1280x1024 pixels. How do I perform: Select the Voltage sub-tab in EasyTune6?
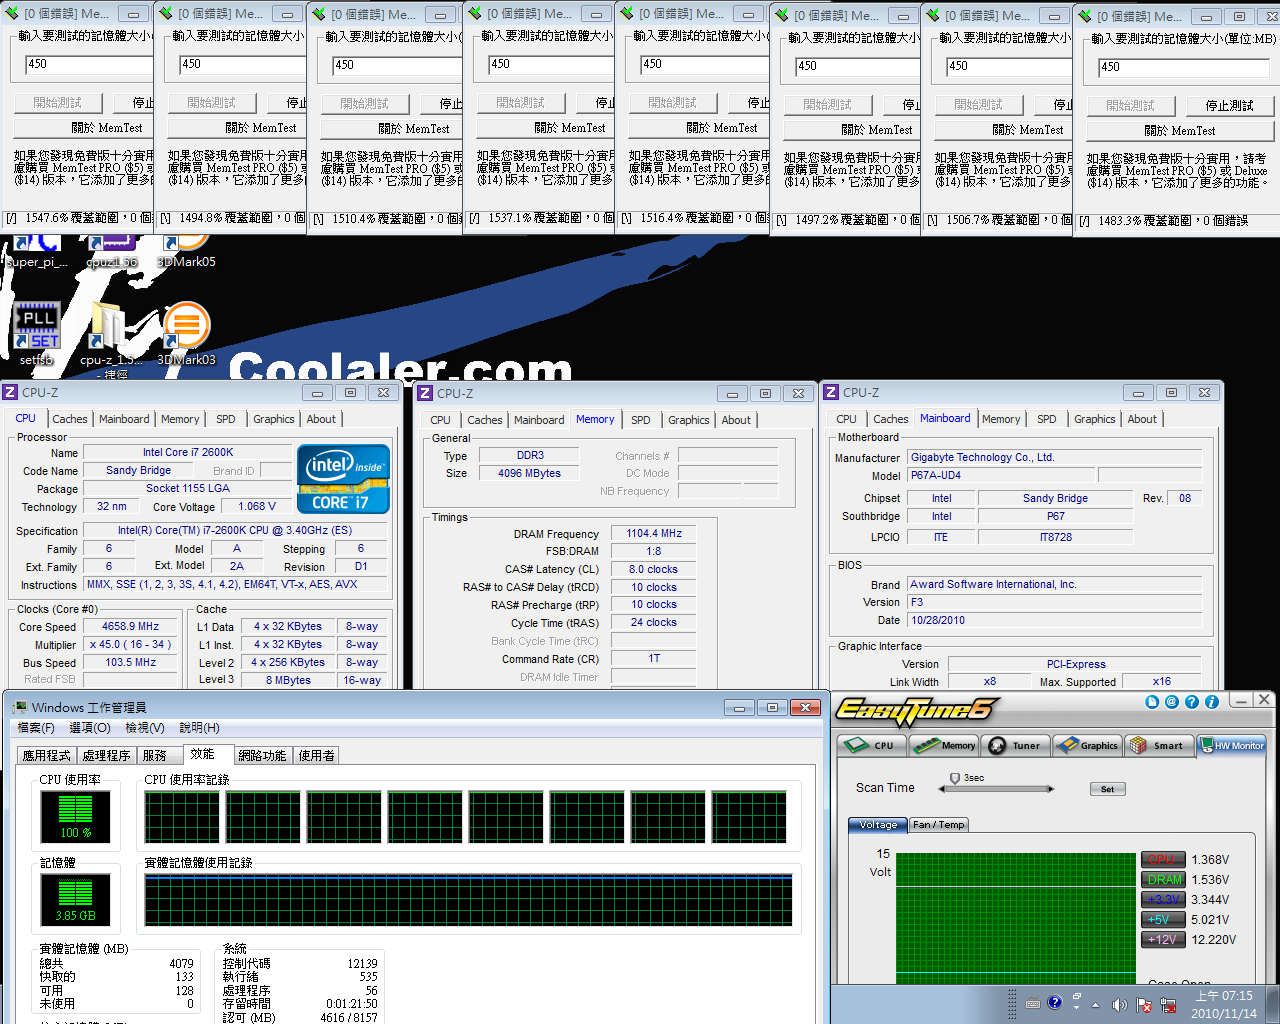pos(878,825)
